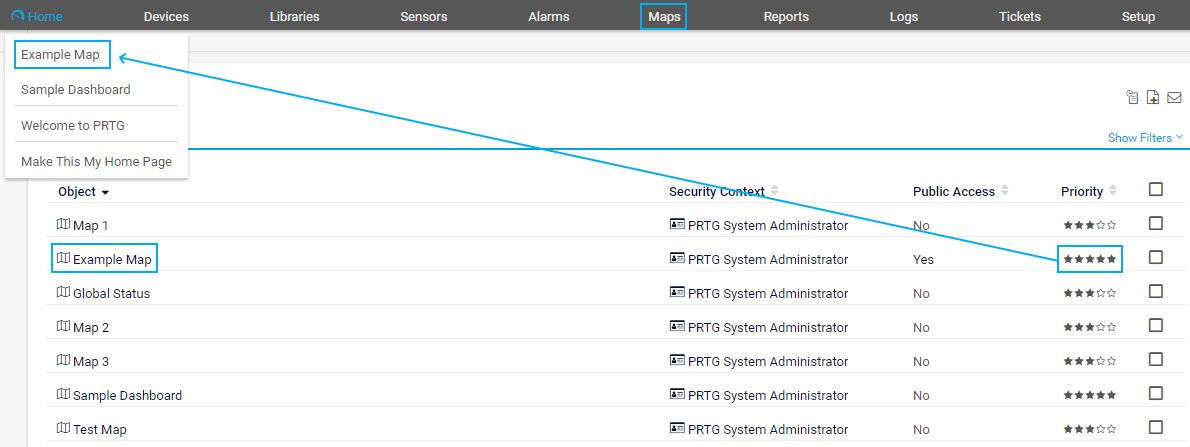Expand the Show Filters panel

point(1145,138)
